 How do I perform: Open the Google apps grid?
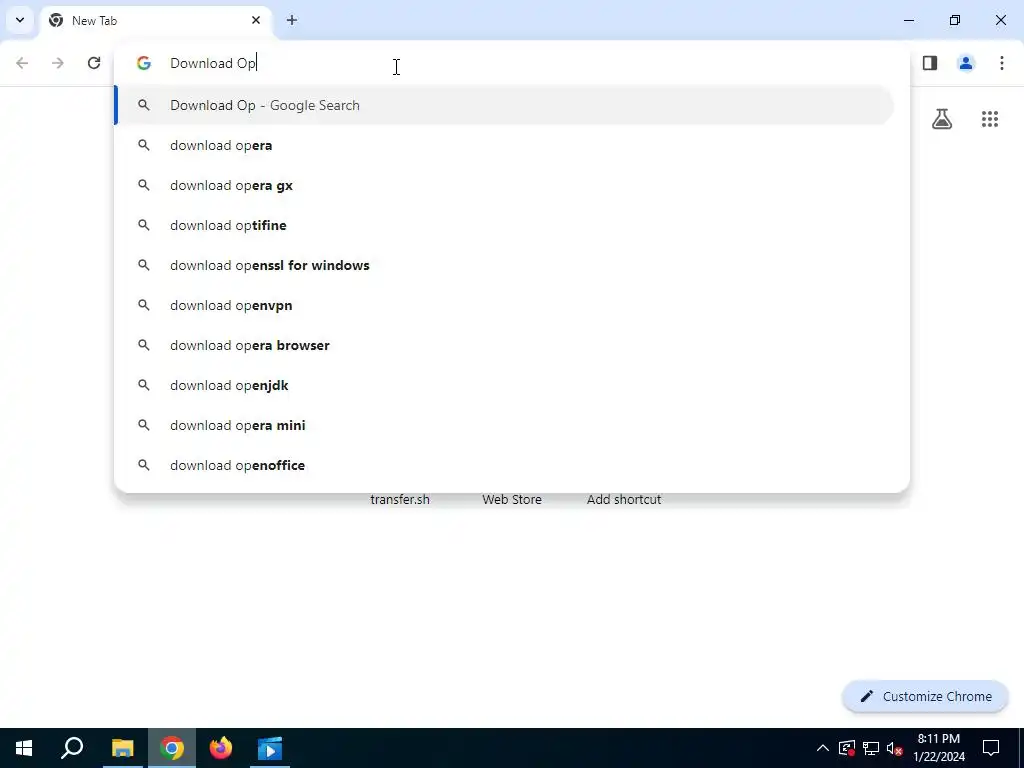[x=990, y=119]
